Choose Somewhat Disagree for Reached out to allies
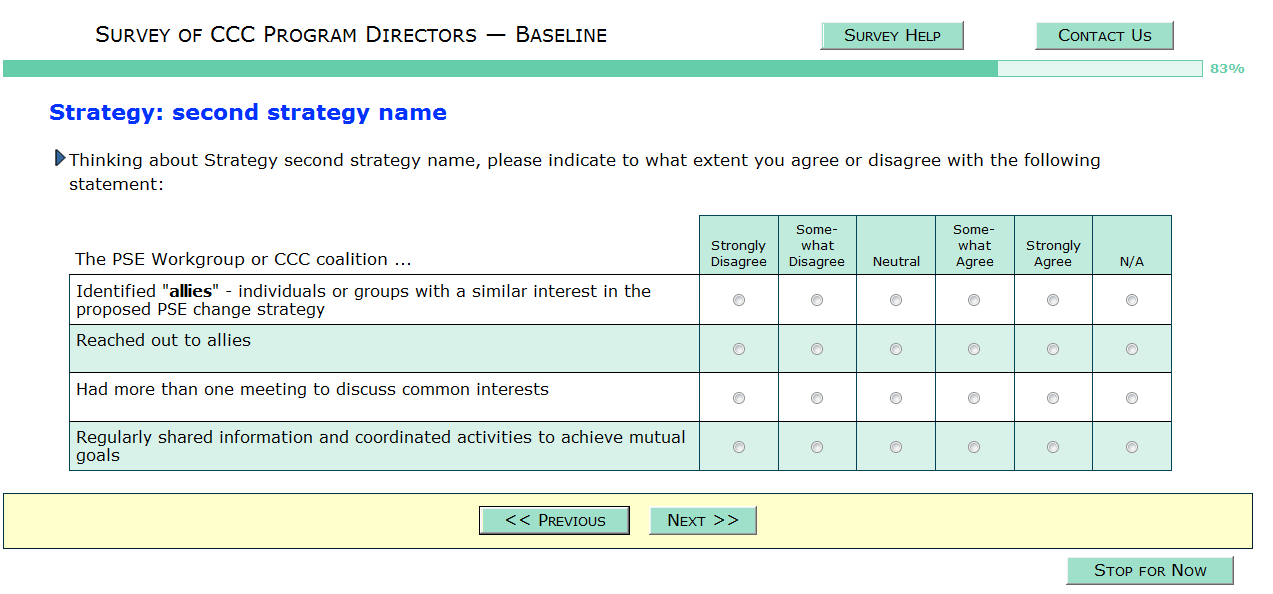The height and width of the screenshot is (594, 1273). coord(817,349)
